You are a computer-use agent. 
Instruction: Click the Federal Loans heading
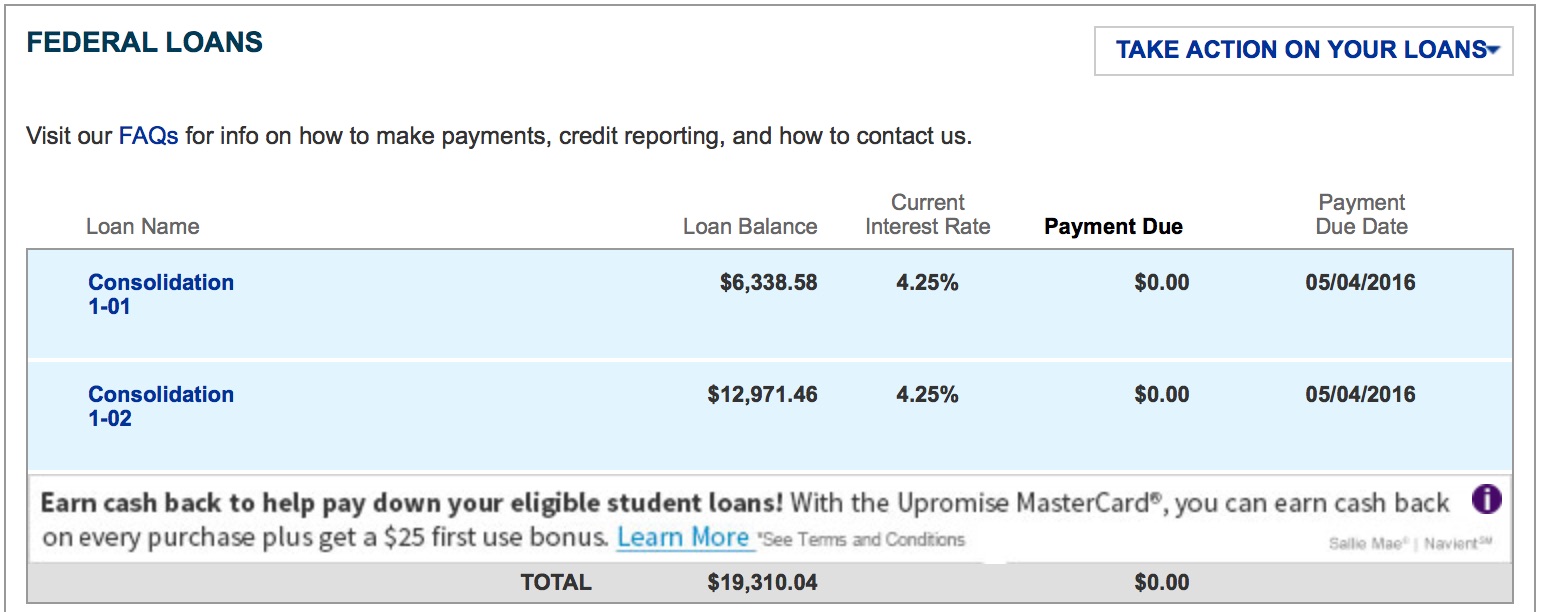(144, 42)
